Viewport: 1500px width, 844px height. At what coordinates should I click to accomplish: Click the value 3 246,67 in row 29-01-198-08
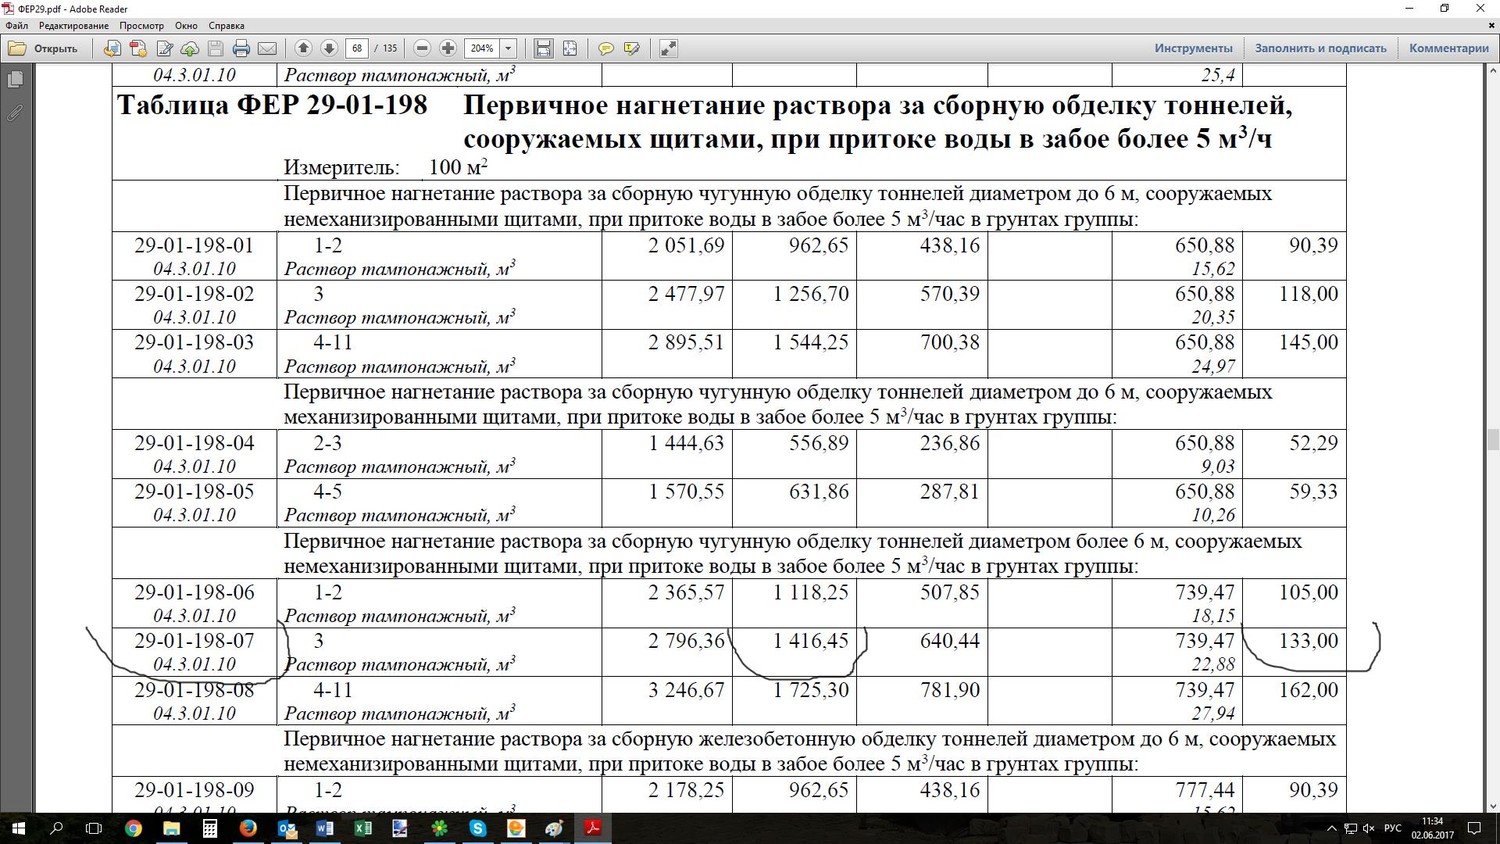pyautogui.click(x=686, y=690)
